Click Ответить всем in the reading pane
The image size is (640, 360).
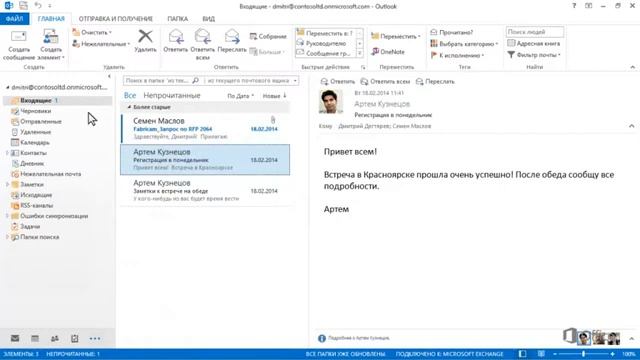(x=385, y=82)
